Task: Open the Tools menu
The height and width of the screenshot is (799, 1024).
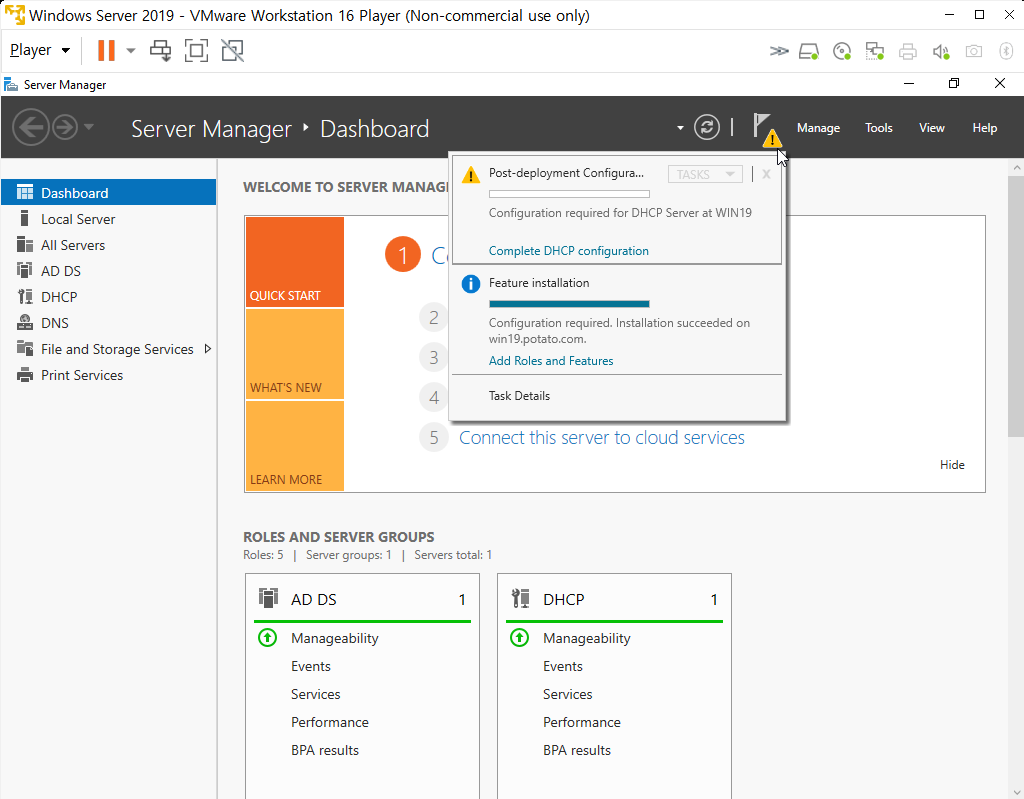Action: 878,128
